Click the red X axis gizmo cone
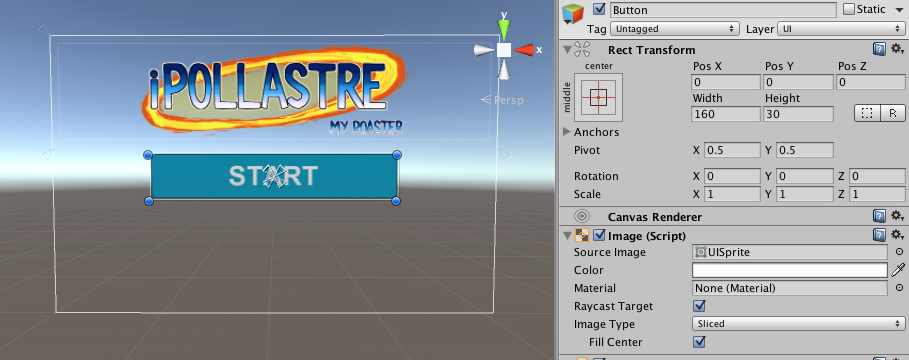This screenshot has height=360, width=909. [524, 50]
